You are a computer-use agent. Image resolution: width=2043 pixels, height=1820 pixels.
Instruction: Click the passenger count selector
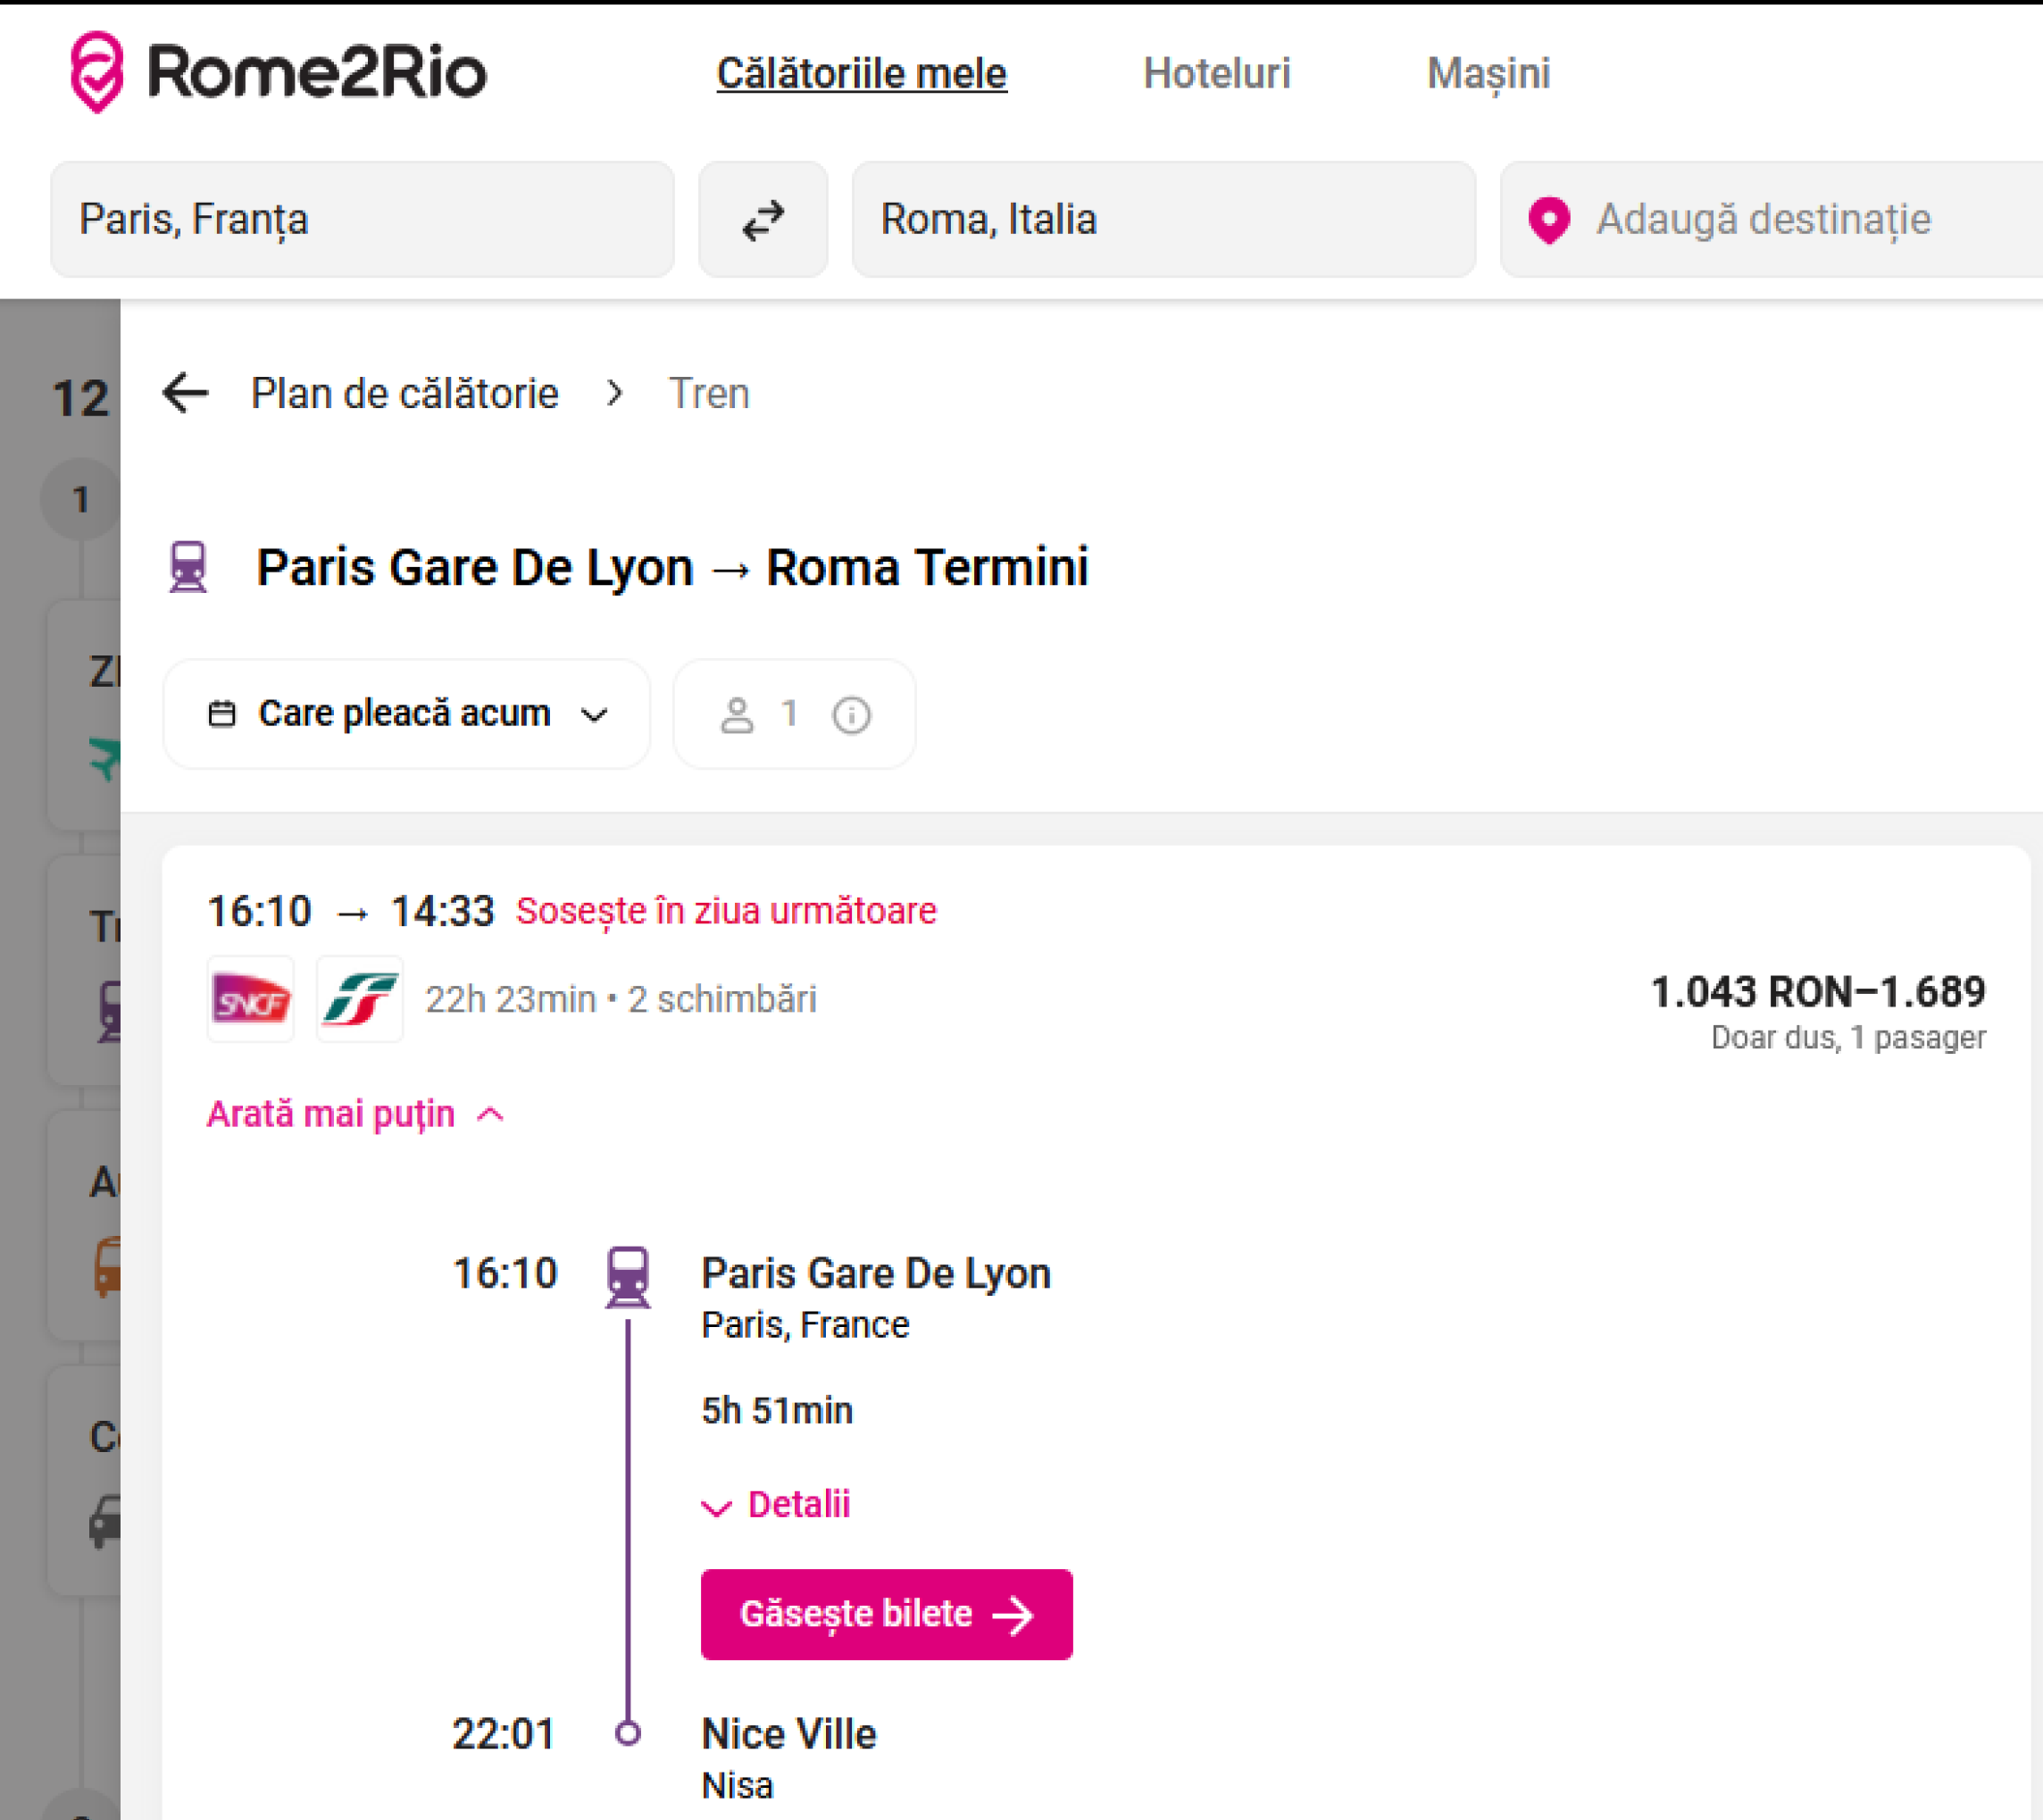click(x=762, y=714)
